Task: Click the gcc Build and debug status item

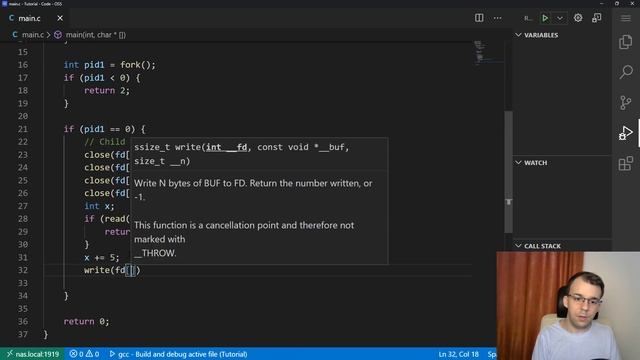Action: point(178,354)
